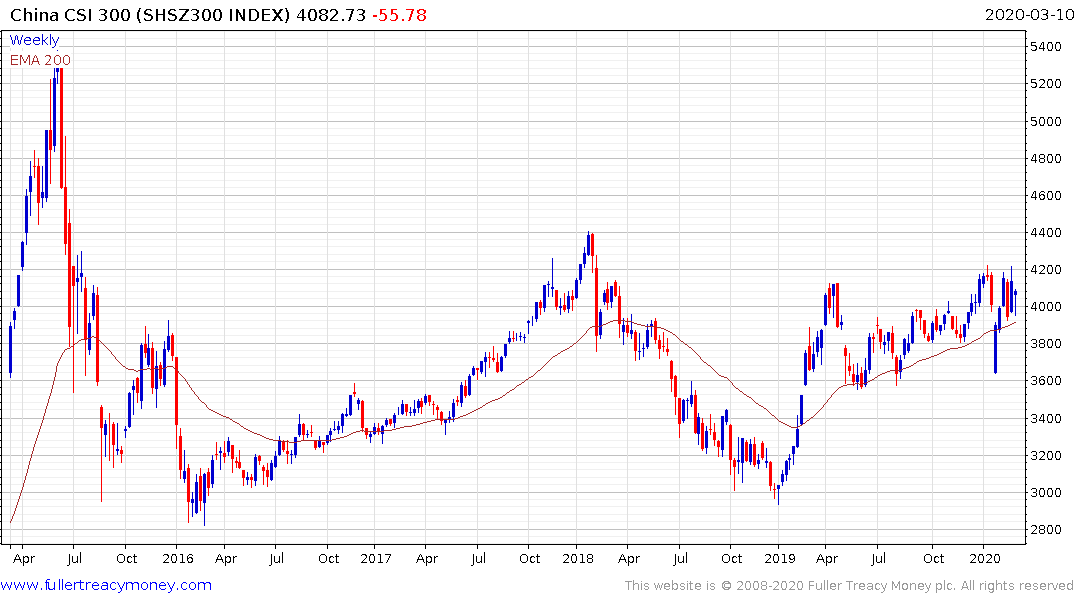Image resolution: width=1075 pixels, height=600 pixels.
Task: Click the 5000 price axis label
Action: (x=1046, y=121)
